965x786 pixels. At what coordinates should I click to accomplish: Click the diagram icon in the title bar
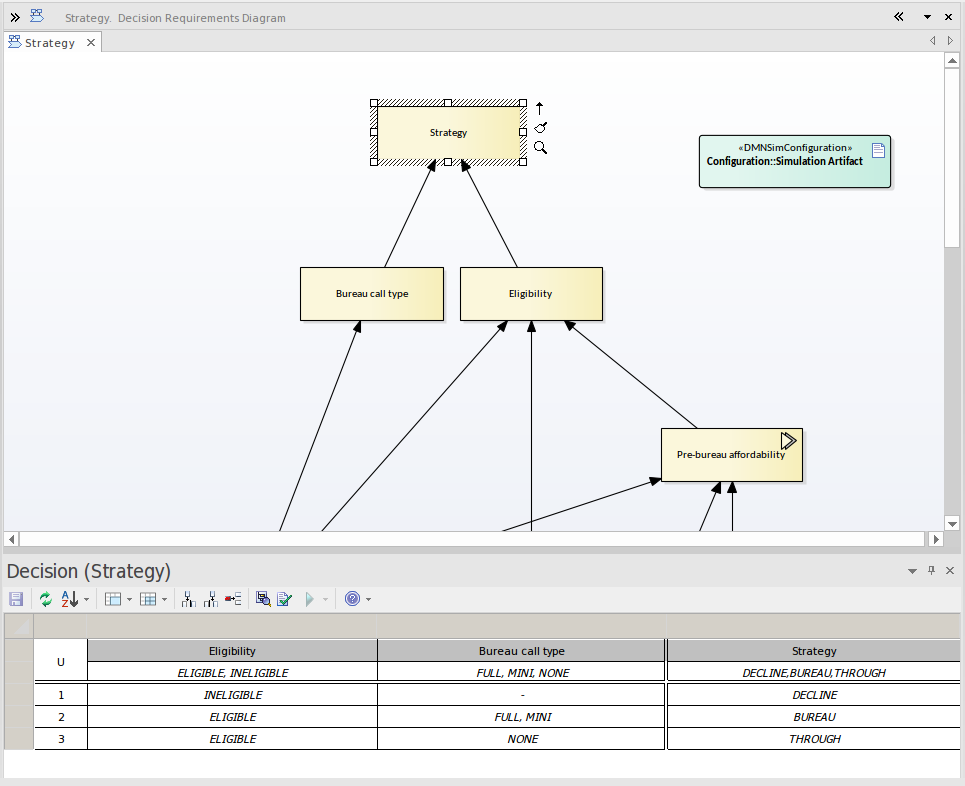[x=37, y=16]
